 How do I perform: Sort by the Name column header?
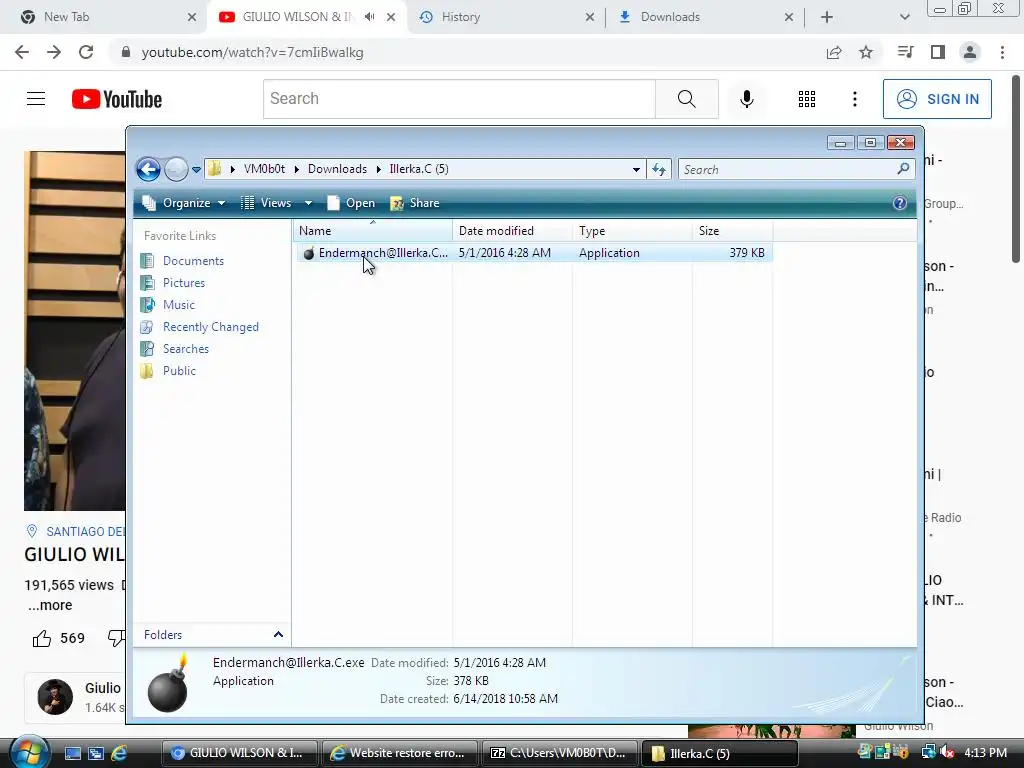pyautogui.click(x=372, y=231)
